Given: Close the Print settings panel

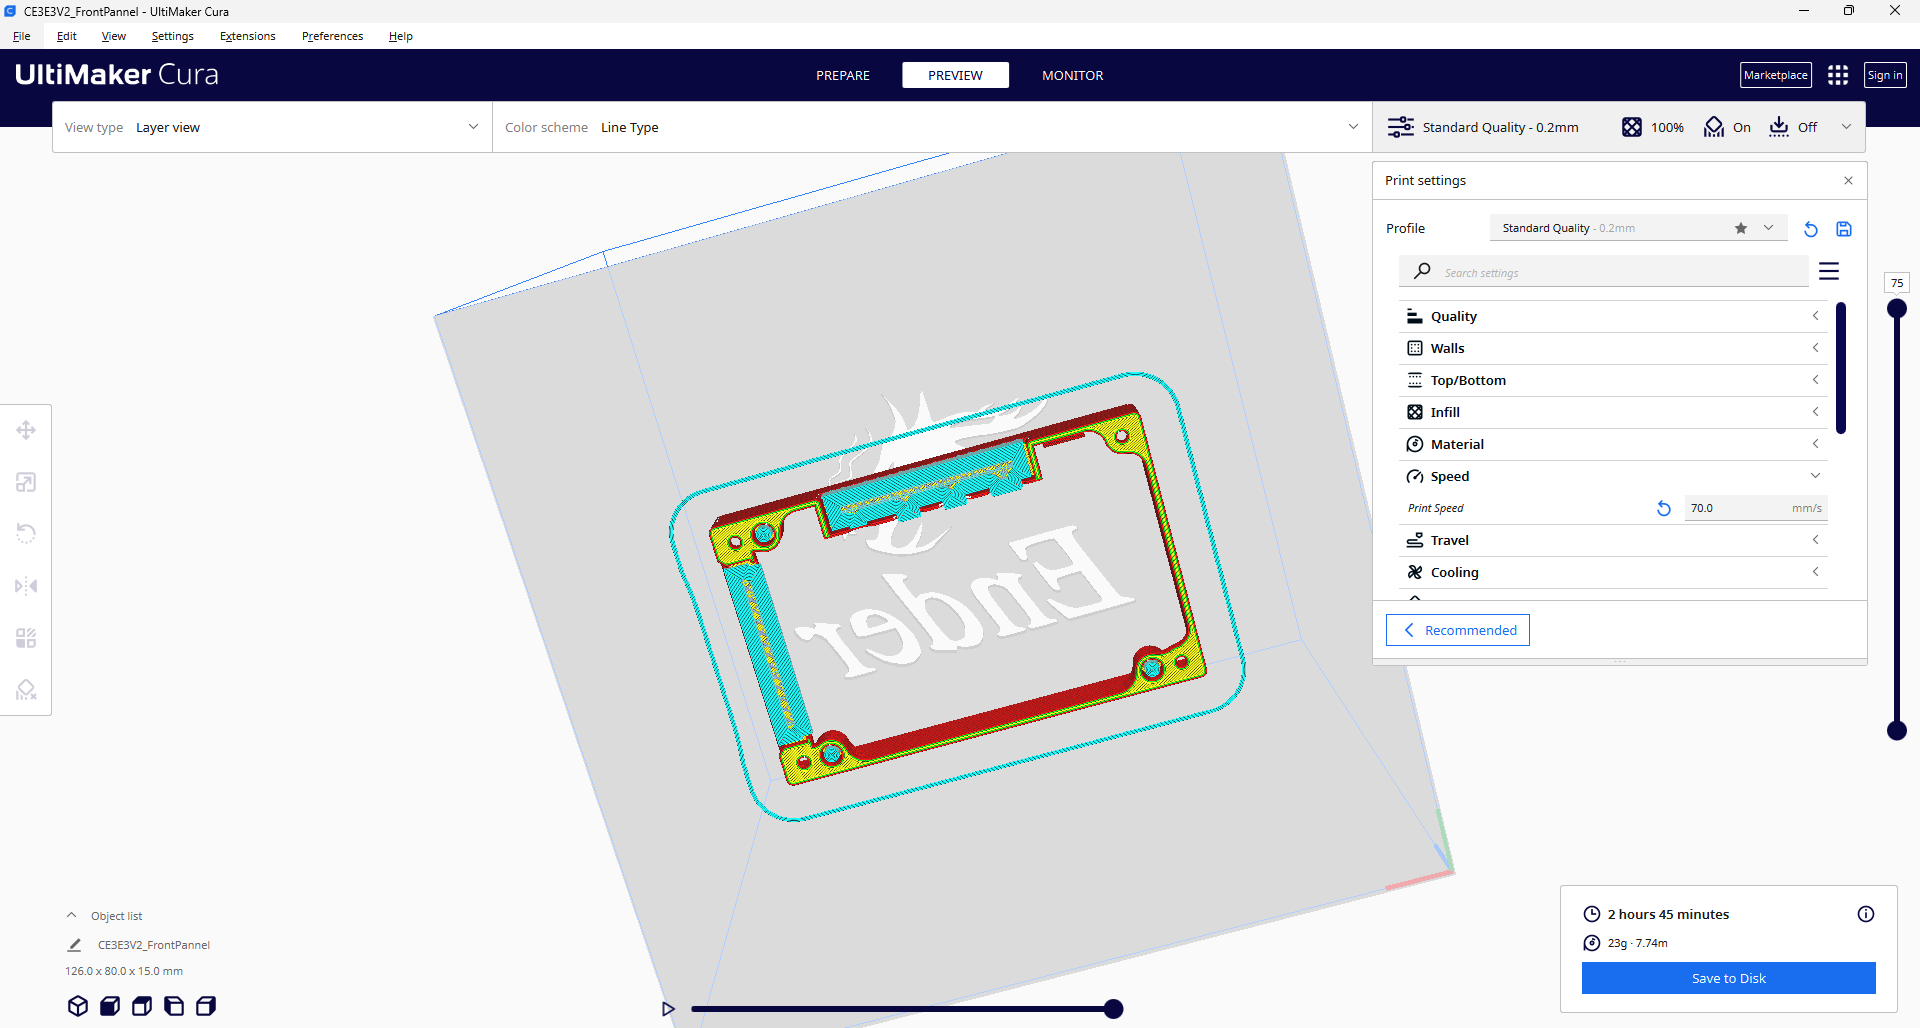Looking at the screenshot, I should point(1848,181).
